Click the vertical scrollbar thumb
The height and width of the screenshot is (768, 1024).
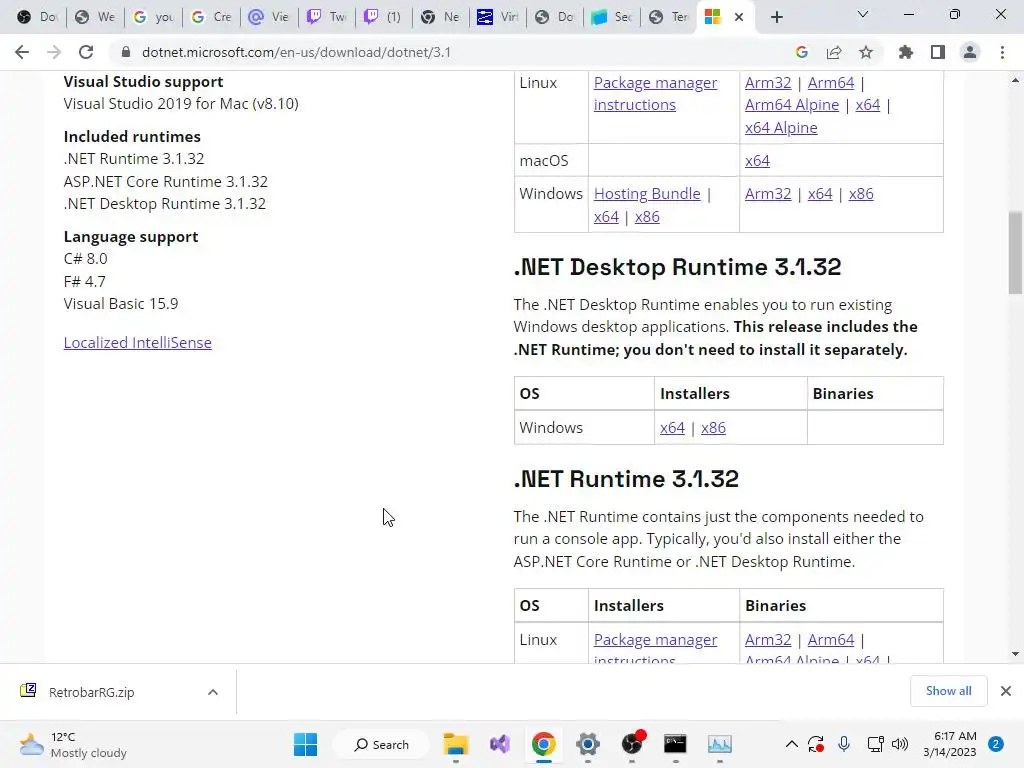point(1015,253)
